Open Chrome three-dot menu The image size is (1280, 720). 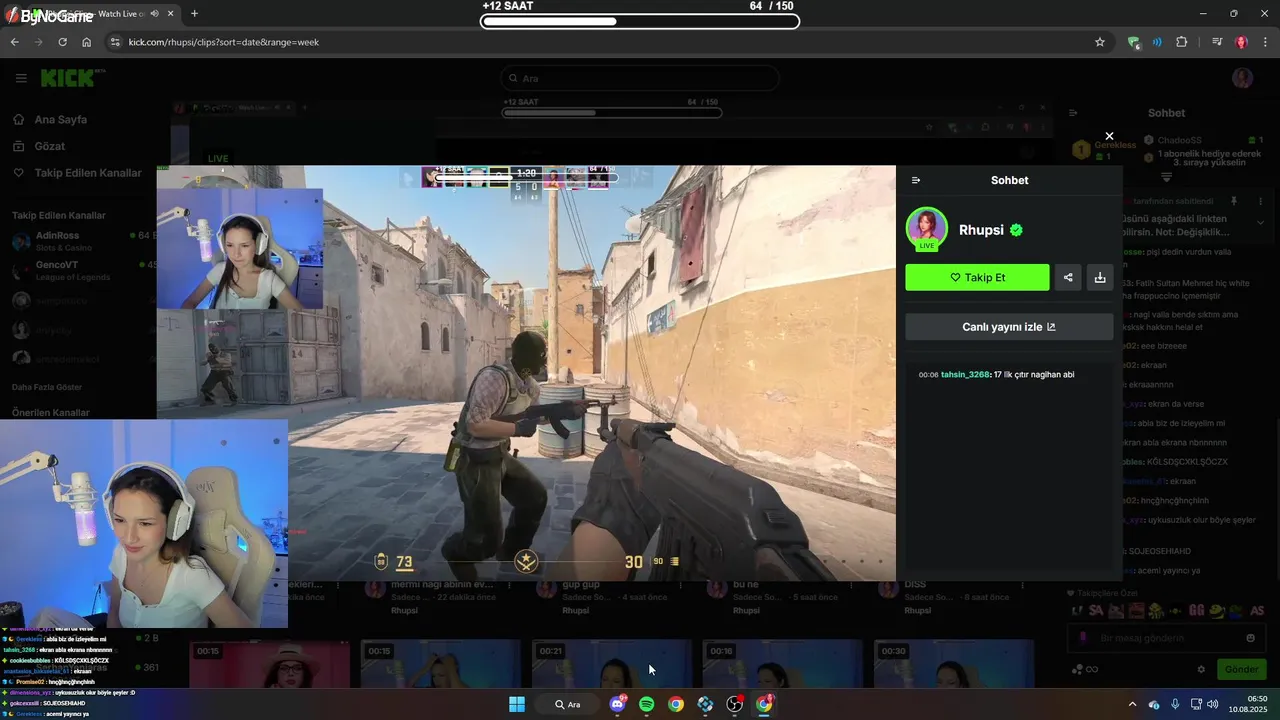click(1266, 42)
